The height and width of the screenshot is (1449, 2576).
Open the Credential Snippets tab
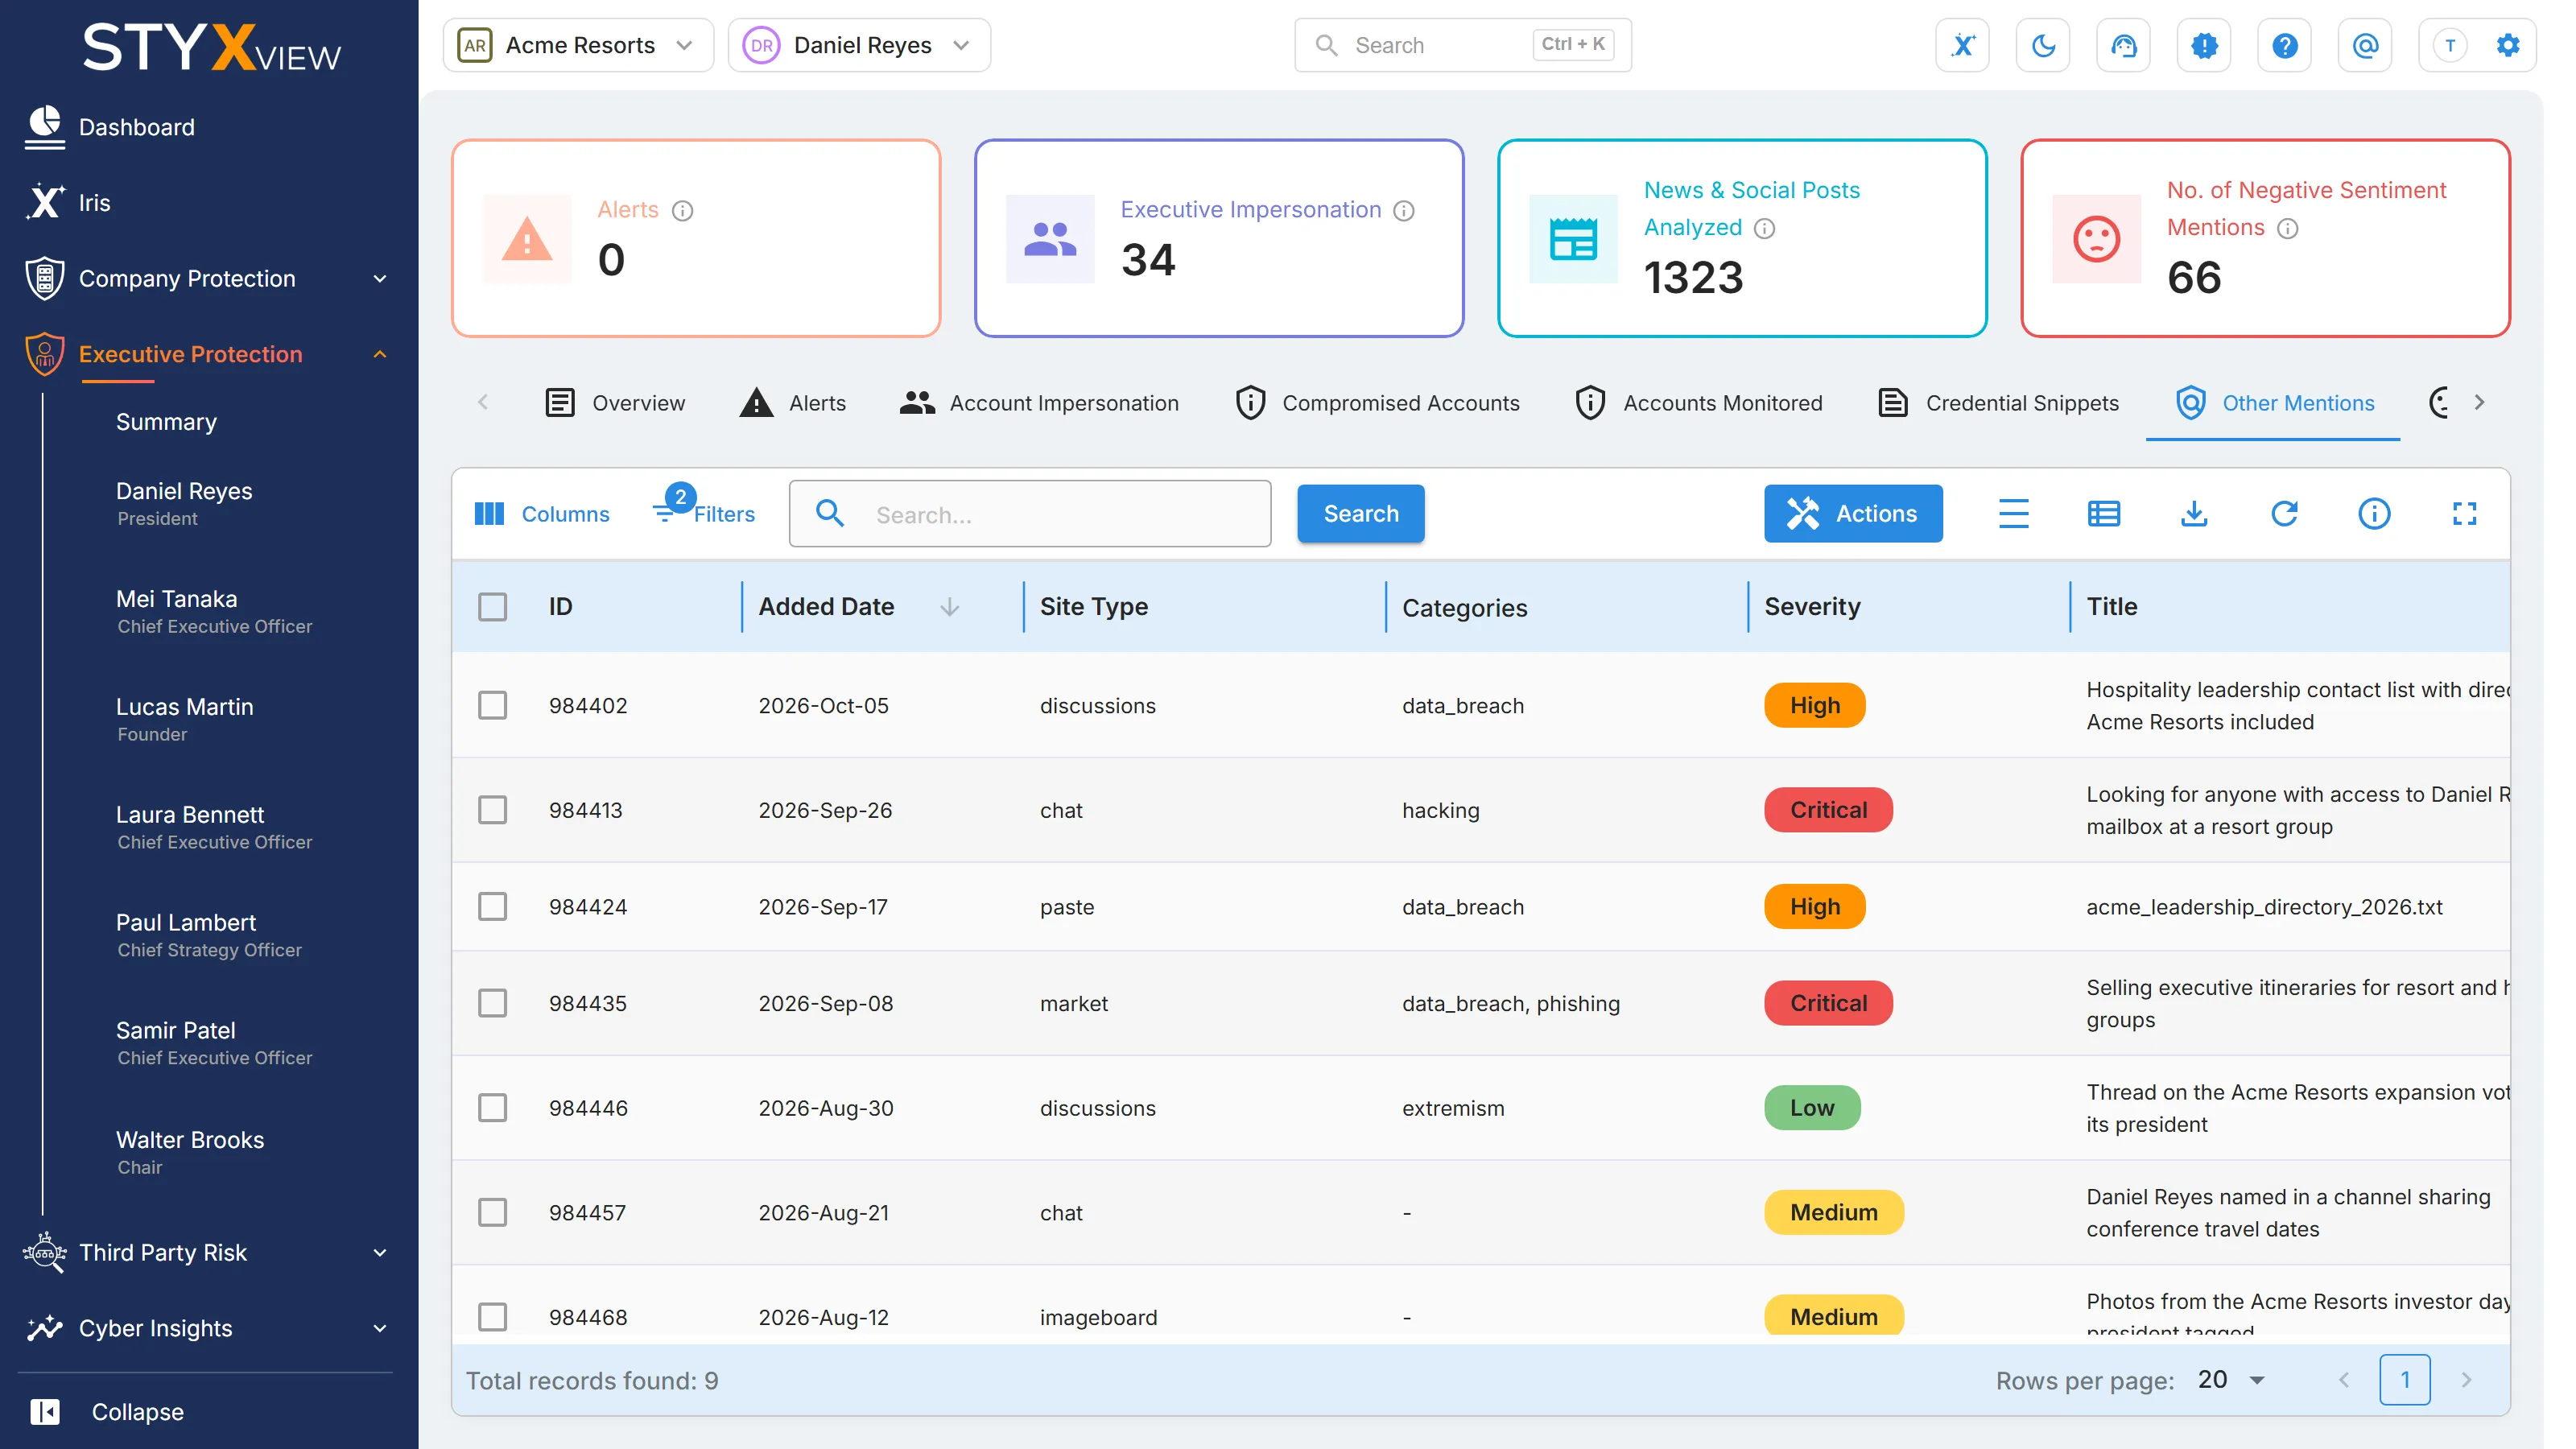coord(1999,403)
